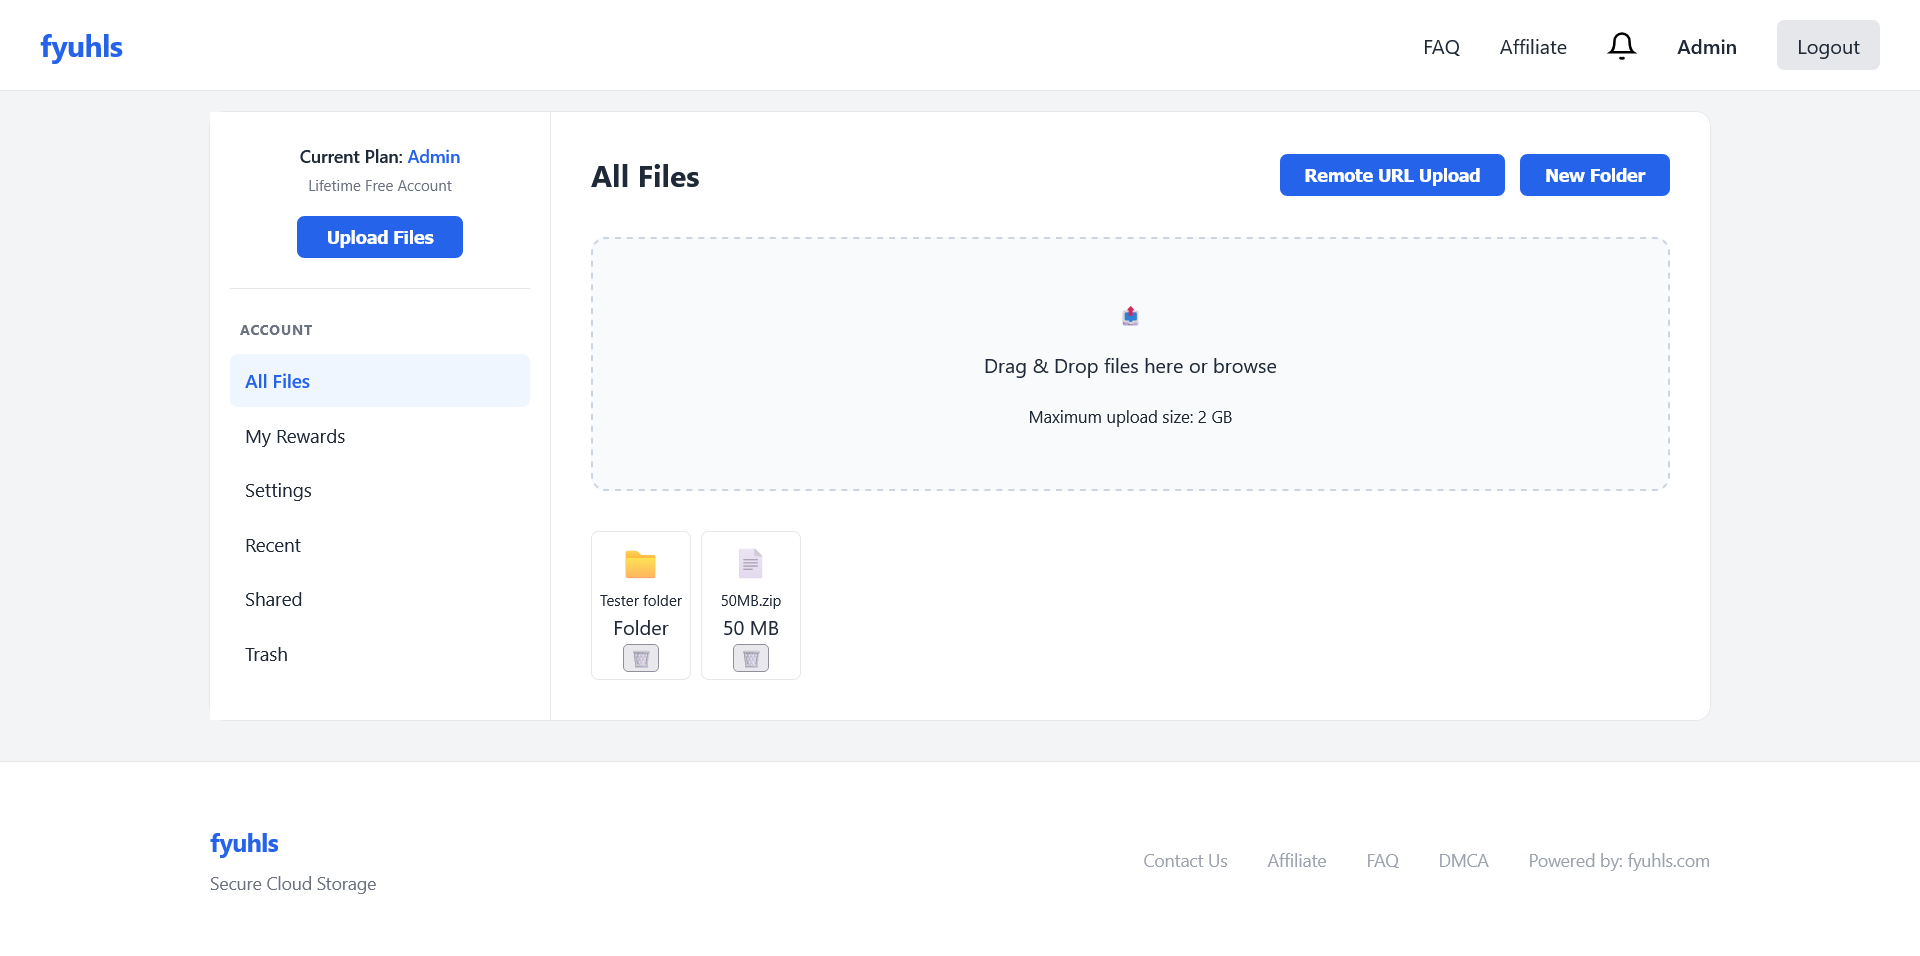Open Trash in the sidebar
The width and height of the screenshot is (1920, 956).
click(266, 654)
